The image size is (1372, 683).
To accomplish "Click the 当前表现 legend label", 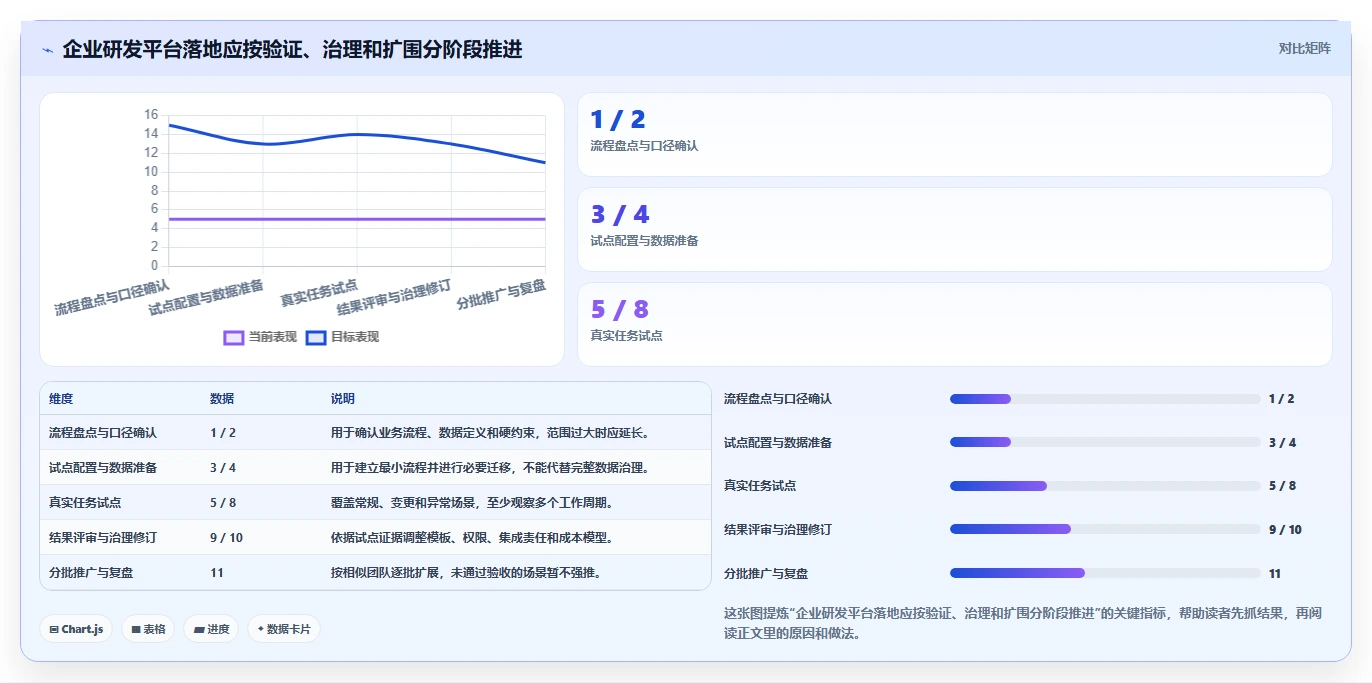I will pos(273,337).
